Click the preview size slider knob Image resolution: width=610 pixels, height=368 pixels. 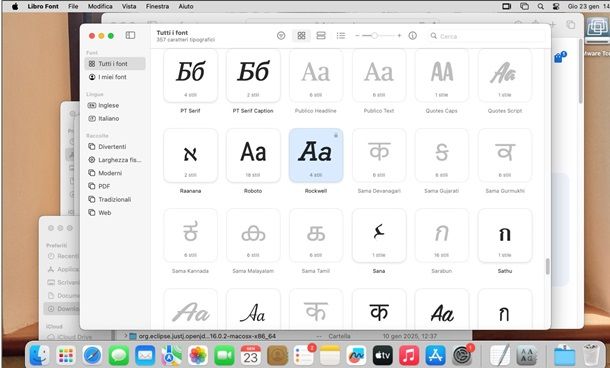[374, 36]
